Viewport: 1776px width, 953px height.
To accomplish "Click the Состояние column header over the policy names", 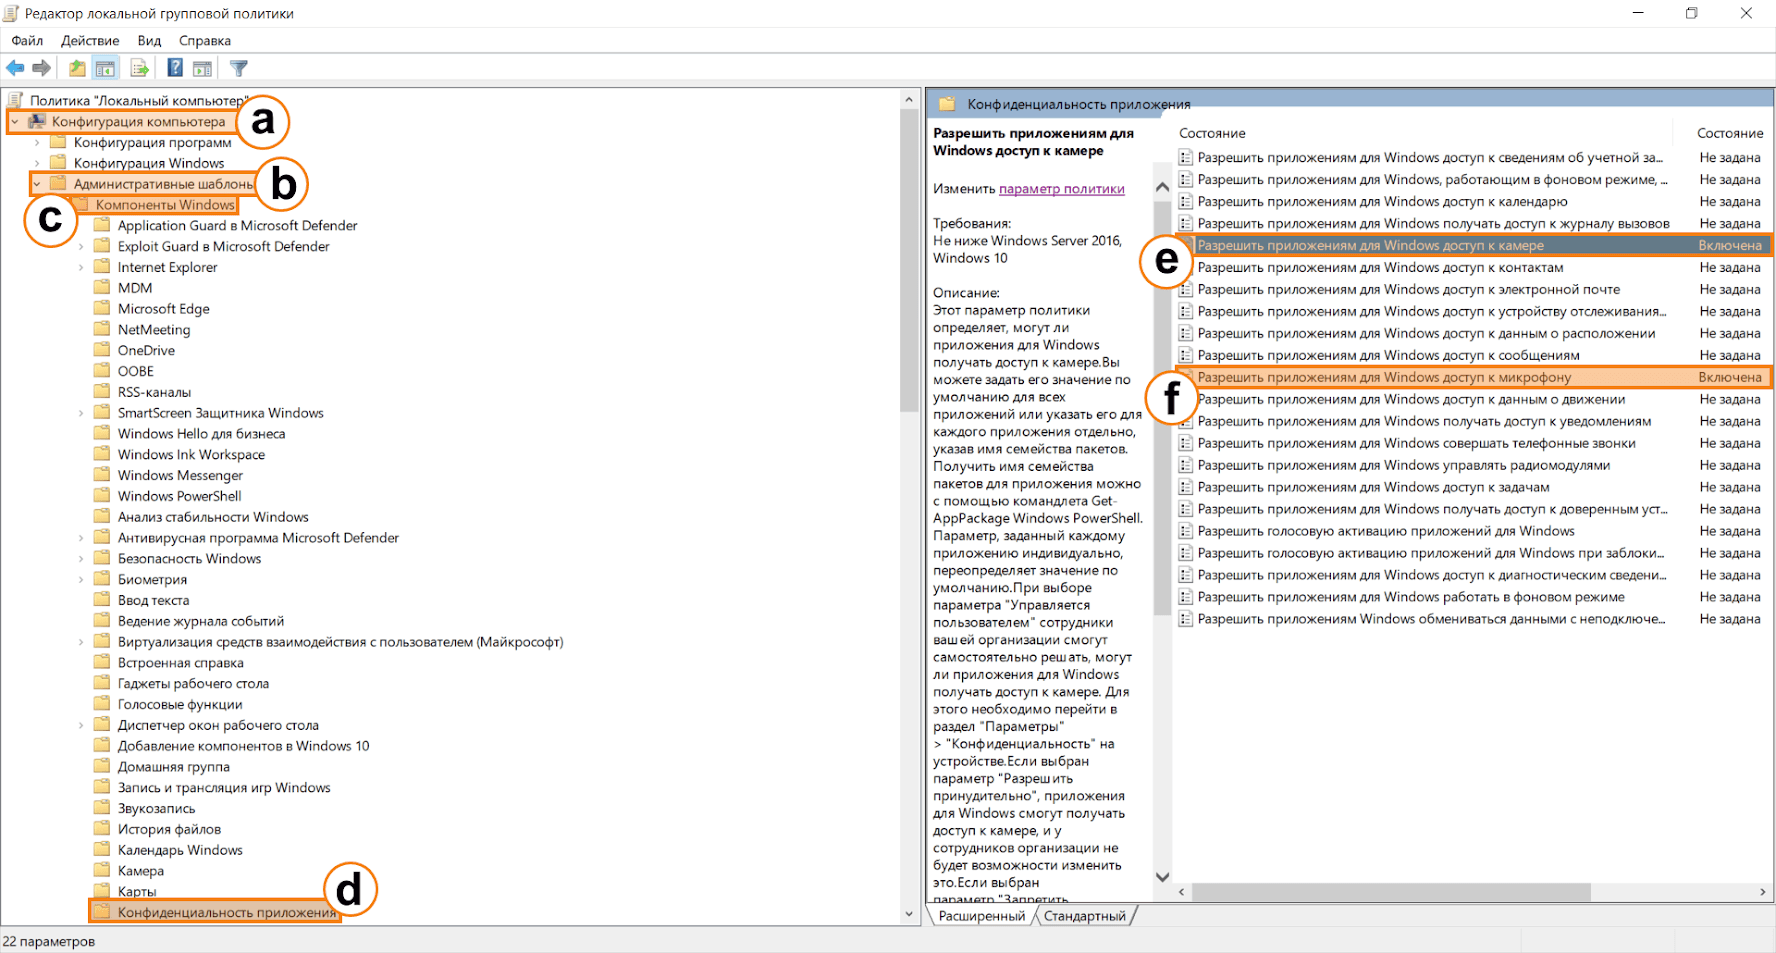I will click(1212, 133).
